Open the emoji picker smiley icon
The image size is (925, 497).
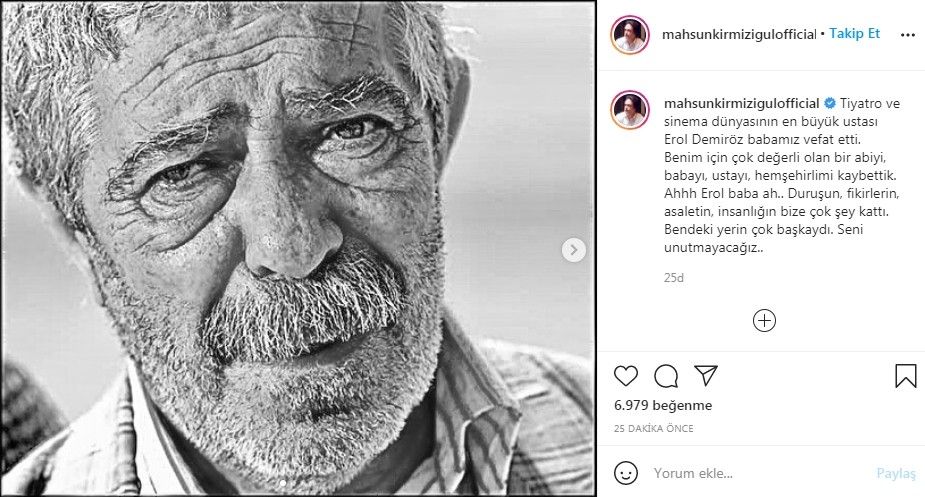pyautogui.click(x=626, y=473)
